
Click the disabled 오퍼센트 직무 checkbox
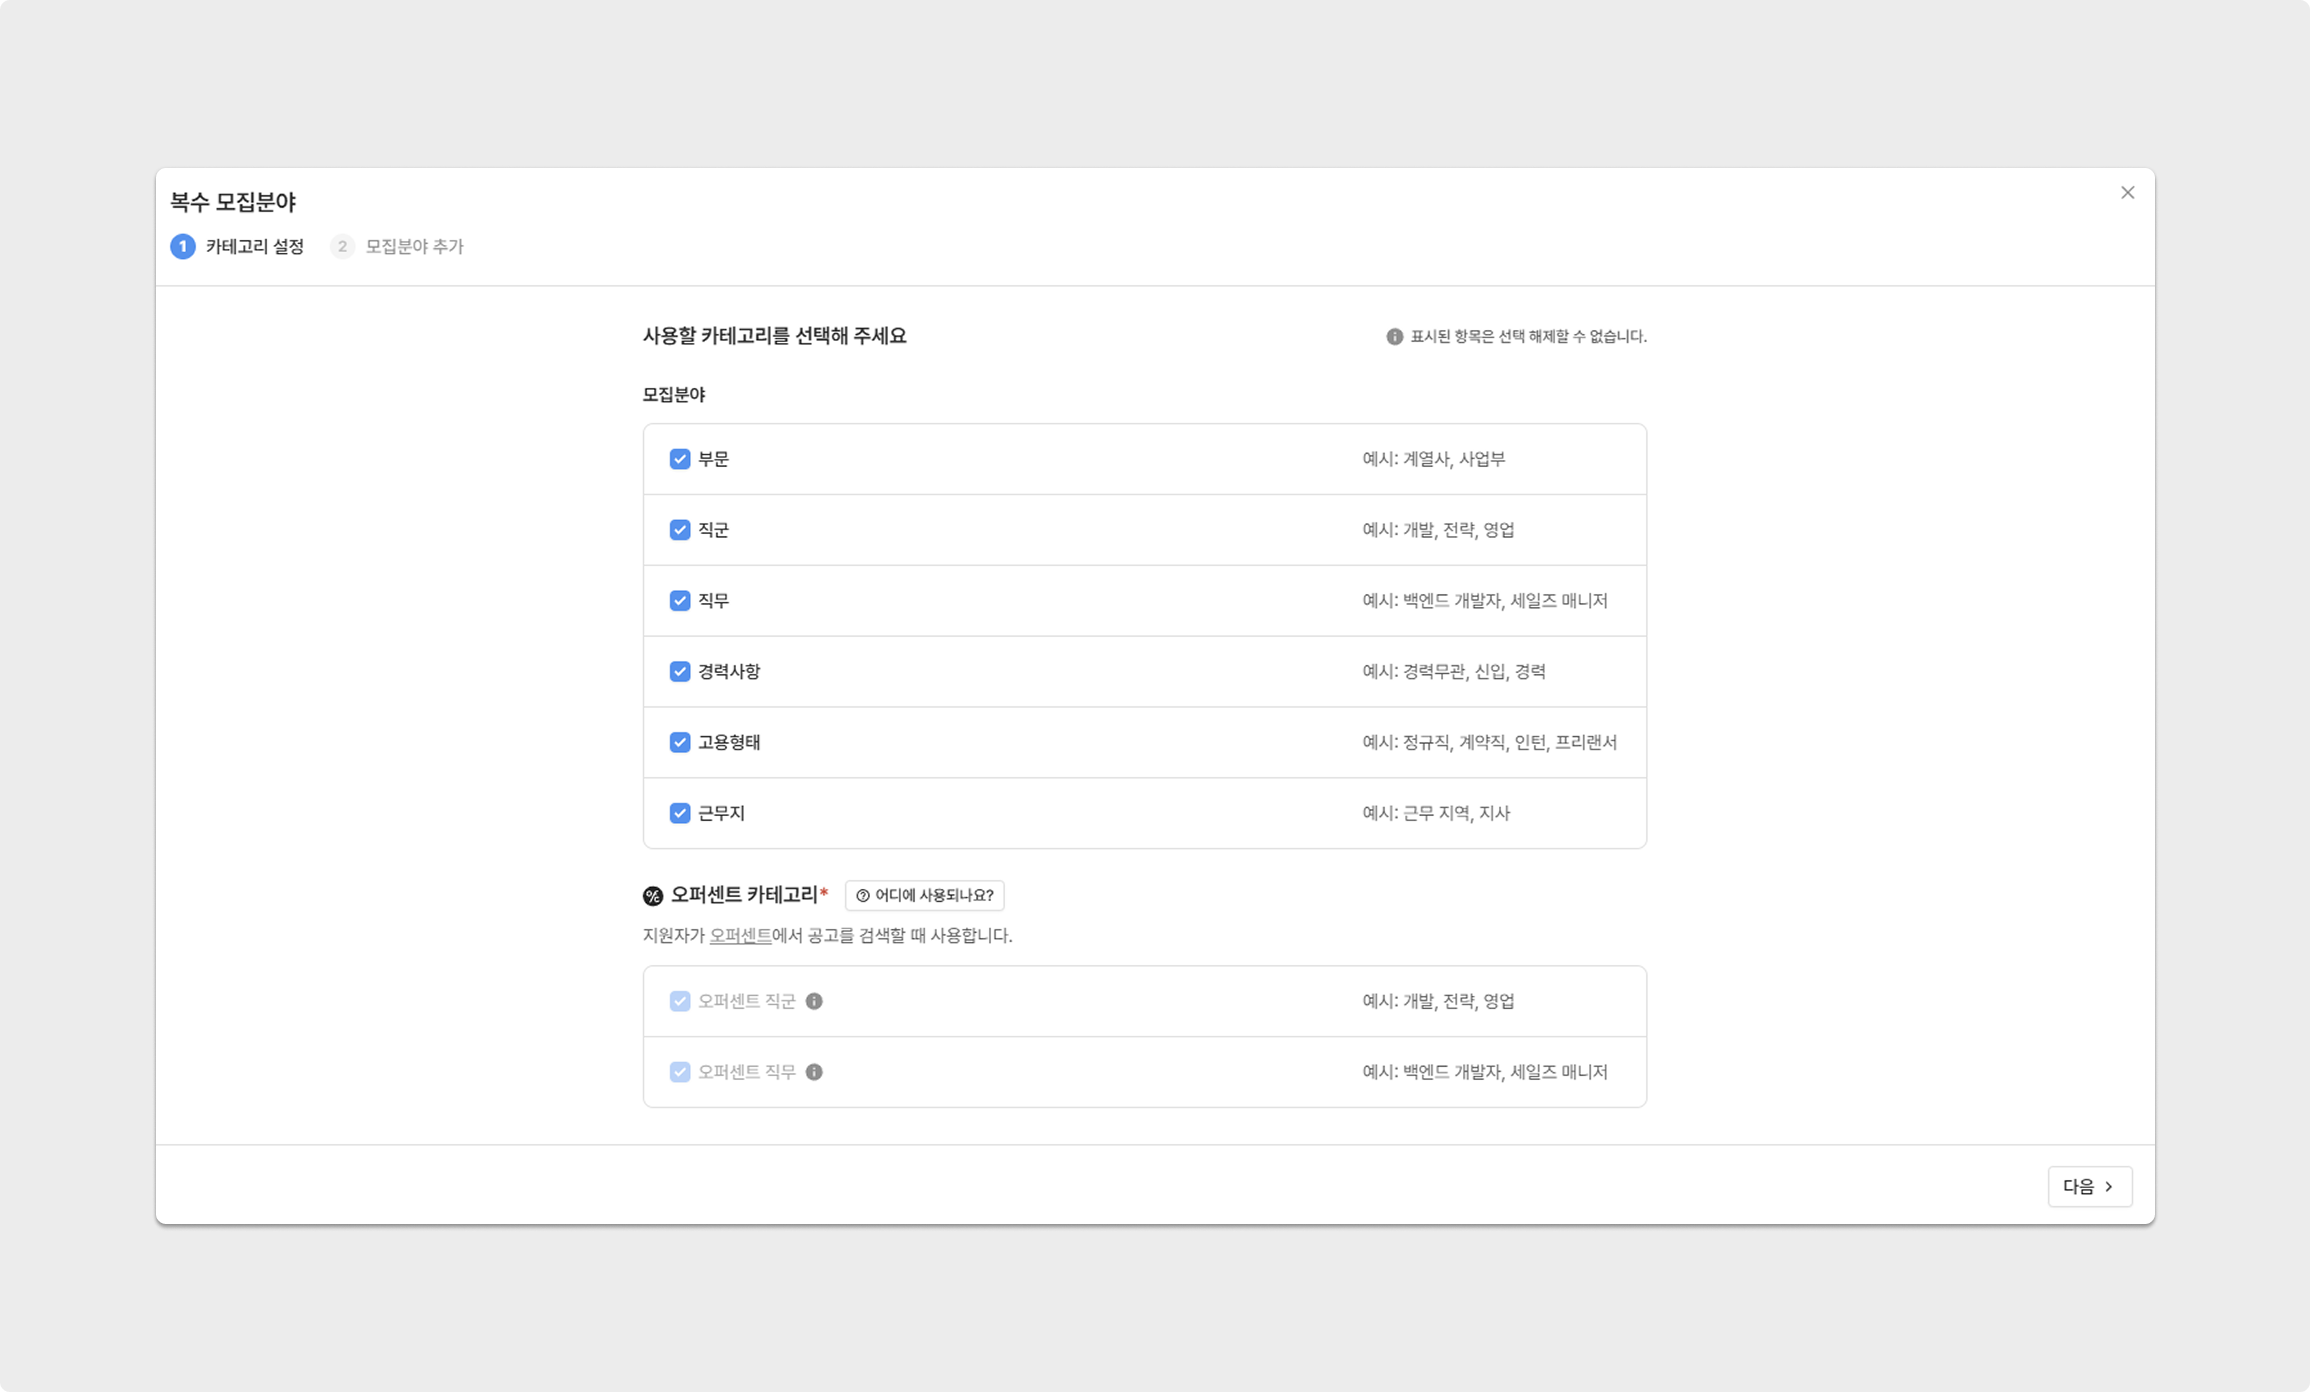[680, 1072]
